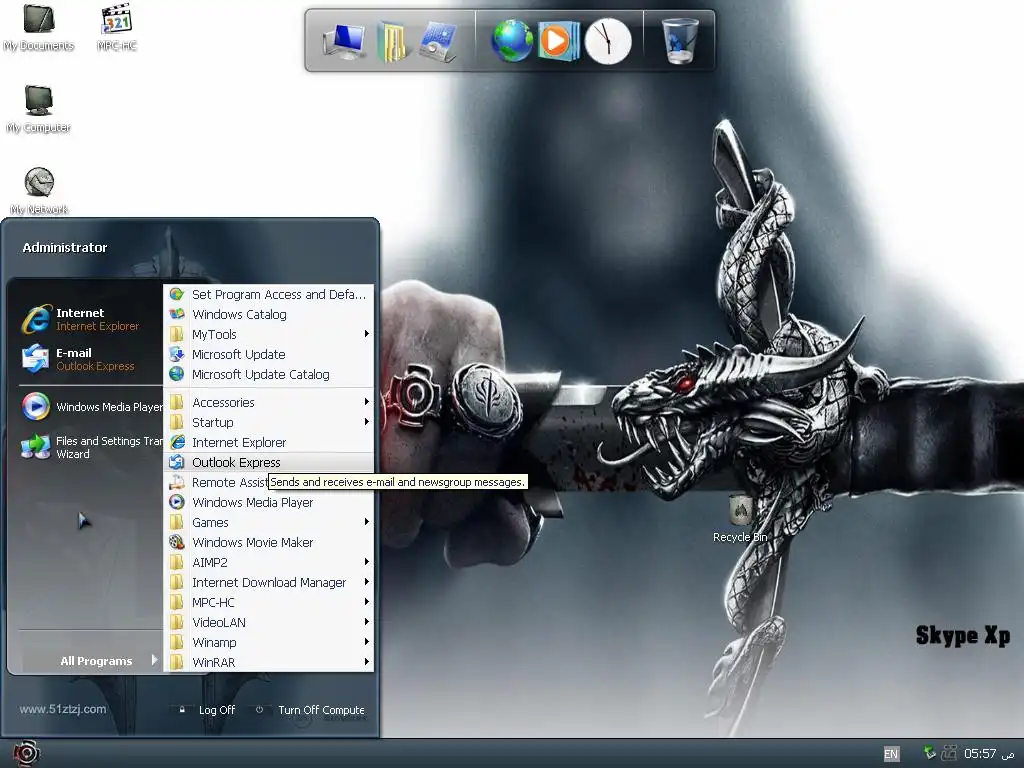Open the VideoLAN folder entry
Image resolution: width=1024 pixels, height=768 pixels.
268,622
